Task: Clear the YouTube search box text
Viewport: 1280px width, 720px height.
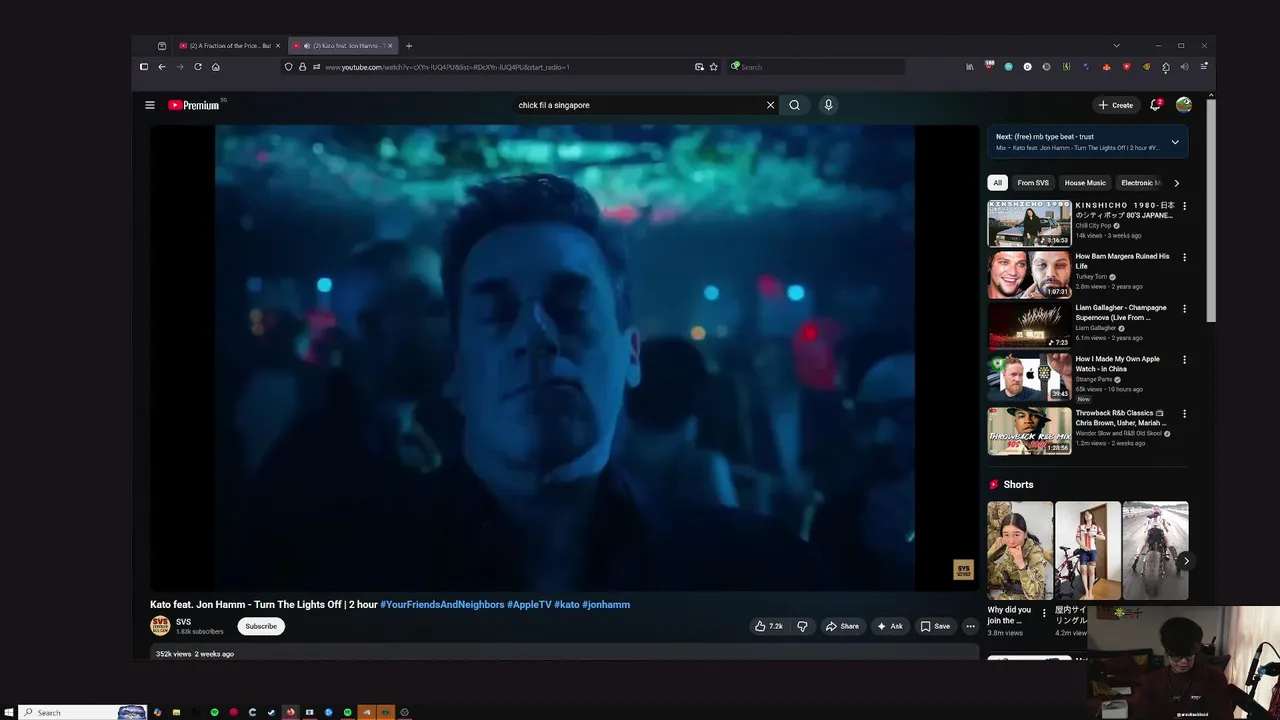Action: [x=770, y=105]
